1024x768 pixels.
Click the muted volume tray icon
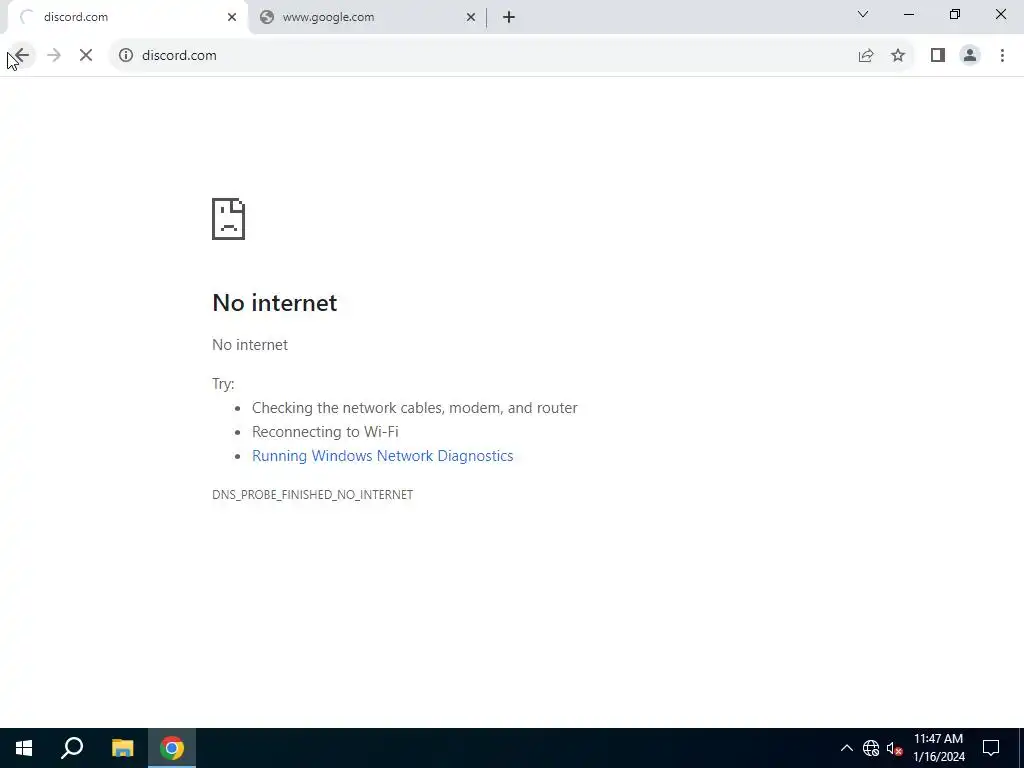coord(894,748)
